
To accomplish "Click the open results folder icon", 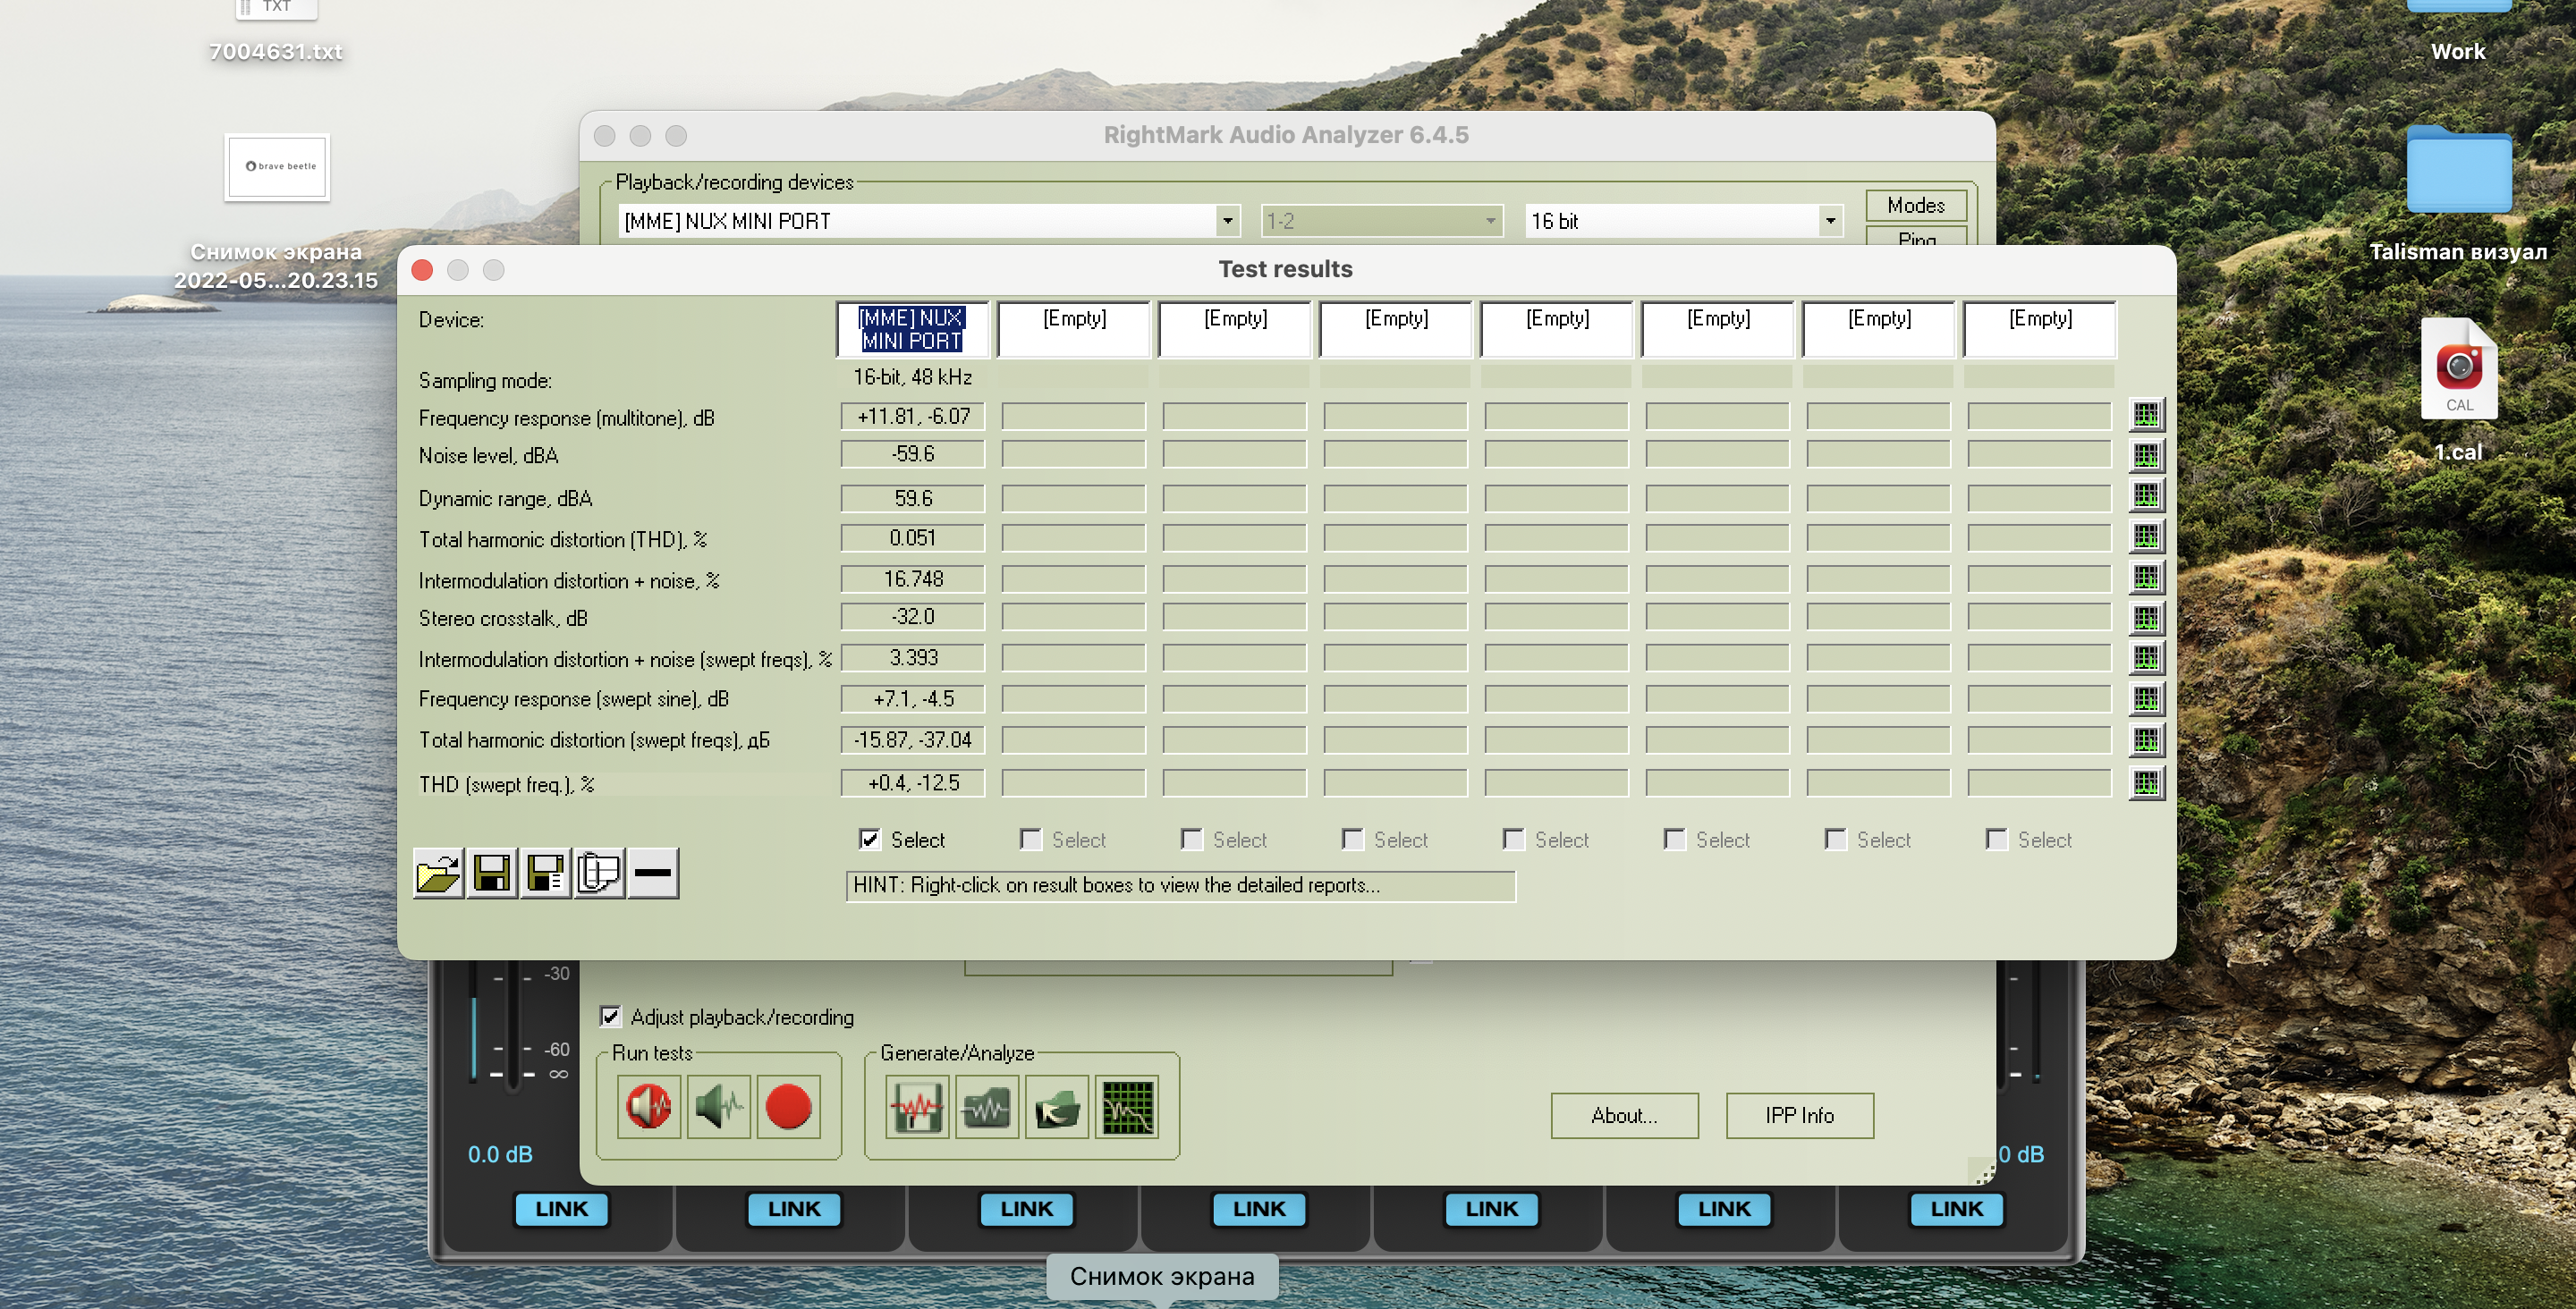I will click(x=438, y=874).
